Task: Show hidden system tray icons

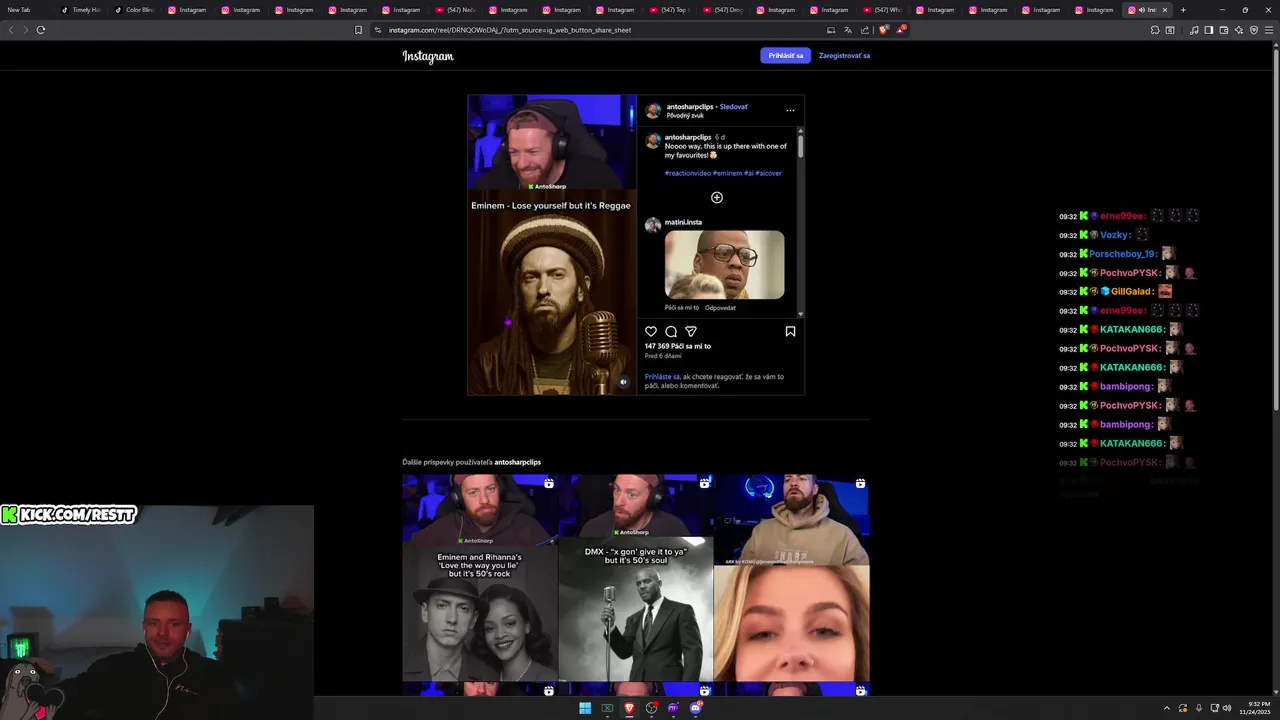Action: [1166, 708]
